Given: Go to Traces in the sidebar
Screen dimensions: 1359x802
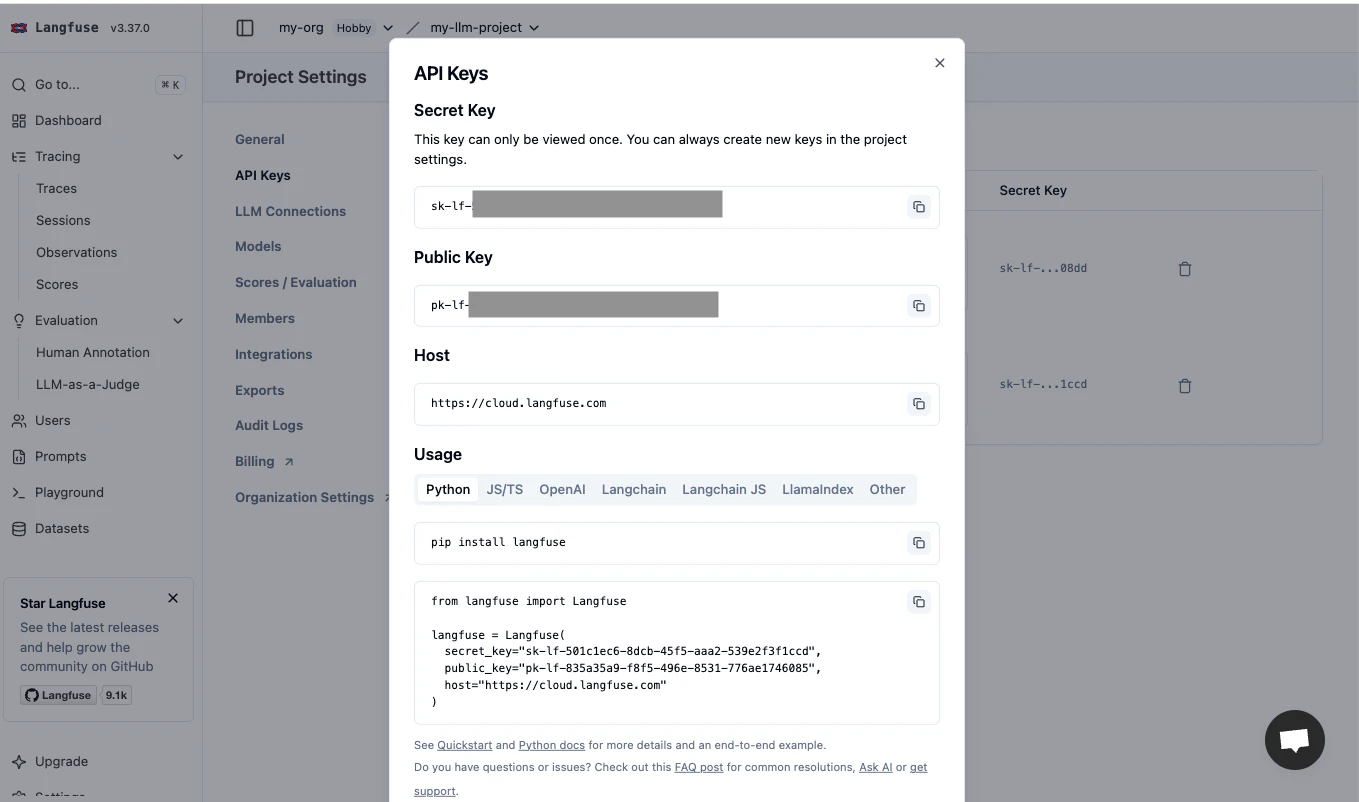Looking at the screenshot, I should click(x=56, y=189).
